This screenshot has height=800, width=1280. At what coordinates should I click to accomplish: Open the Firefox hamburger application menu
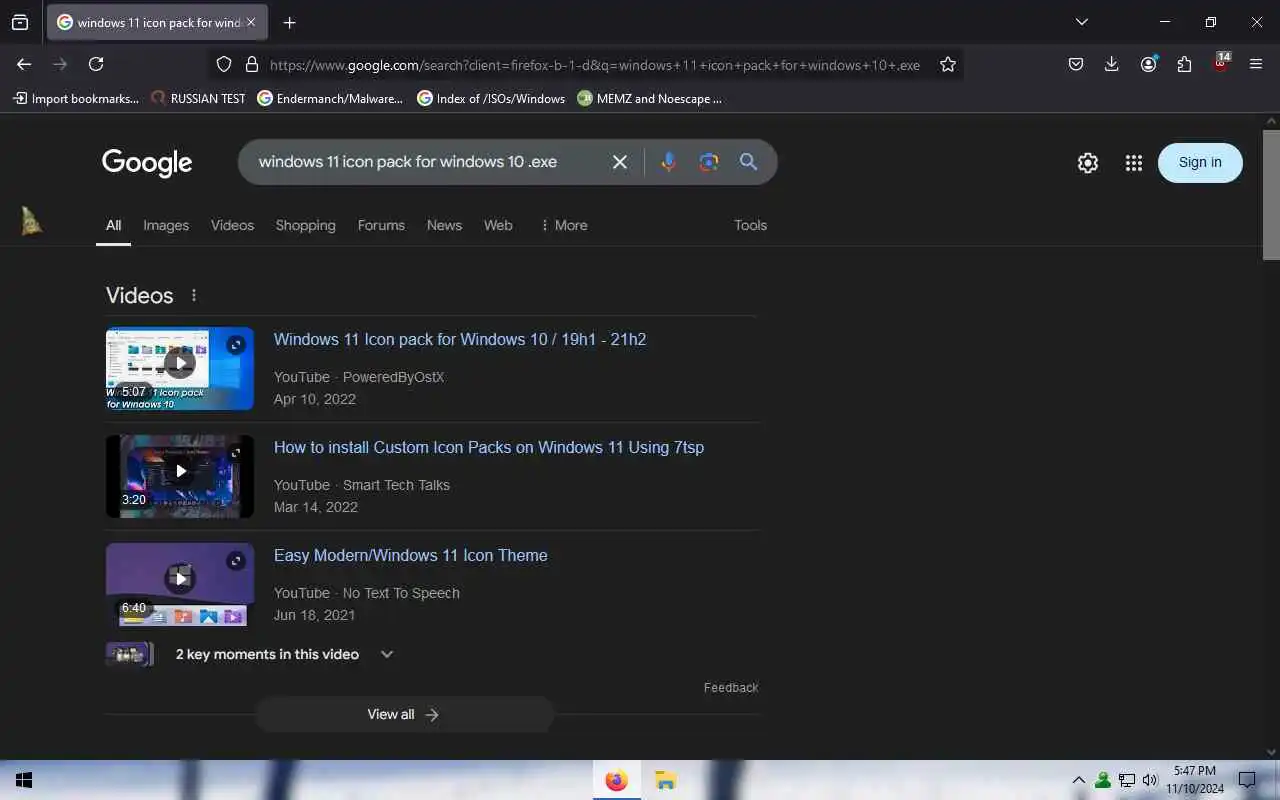(1256, 64)
